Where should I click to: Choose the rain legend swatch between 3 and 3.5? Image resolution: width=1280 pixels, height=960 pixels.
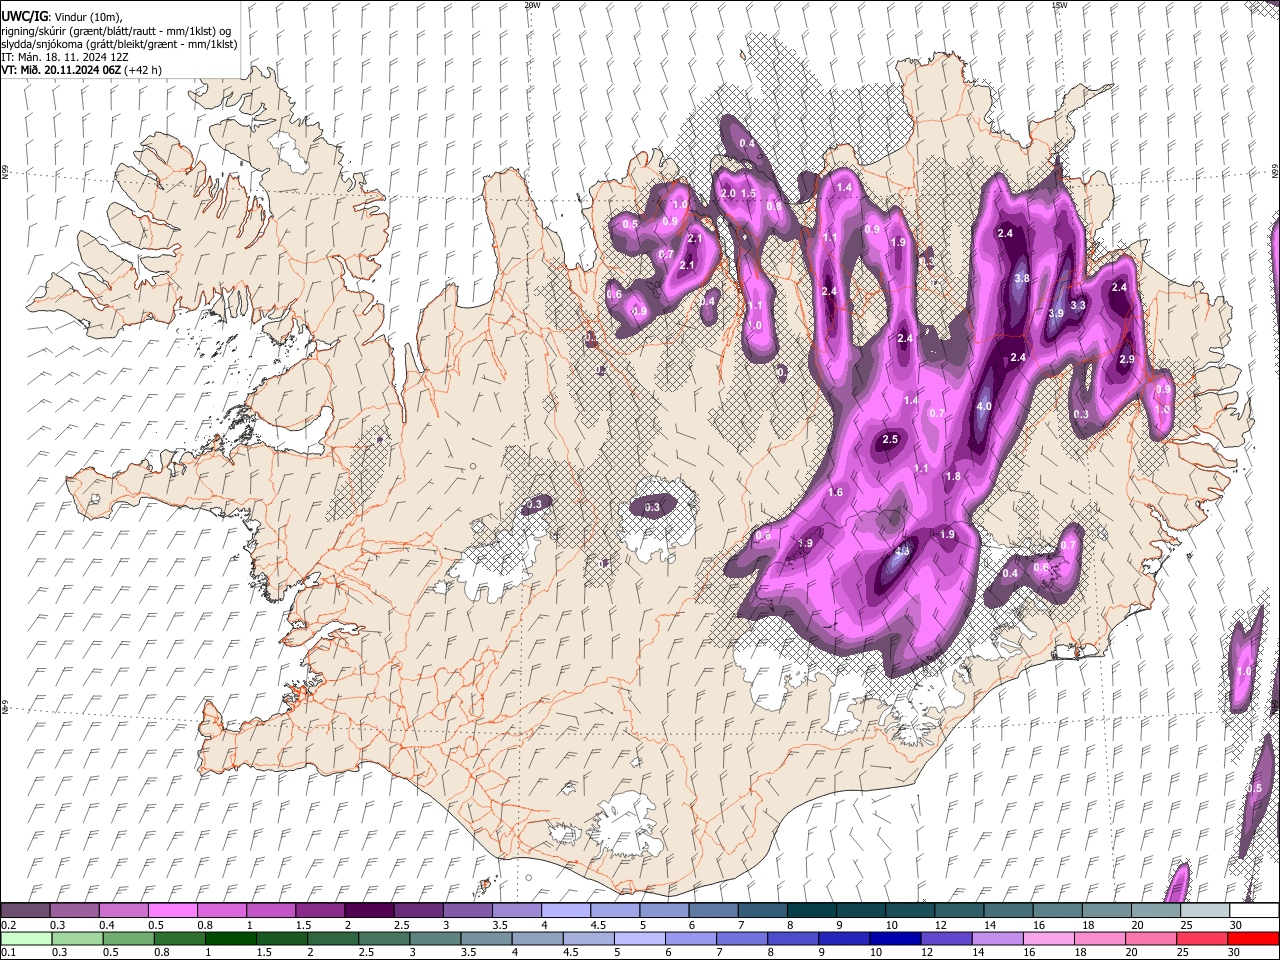[435, 938]
